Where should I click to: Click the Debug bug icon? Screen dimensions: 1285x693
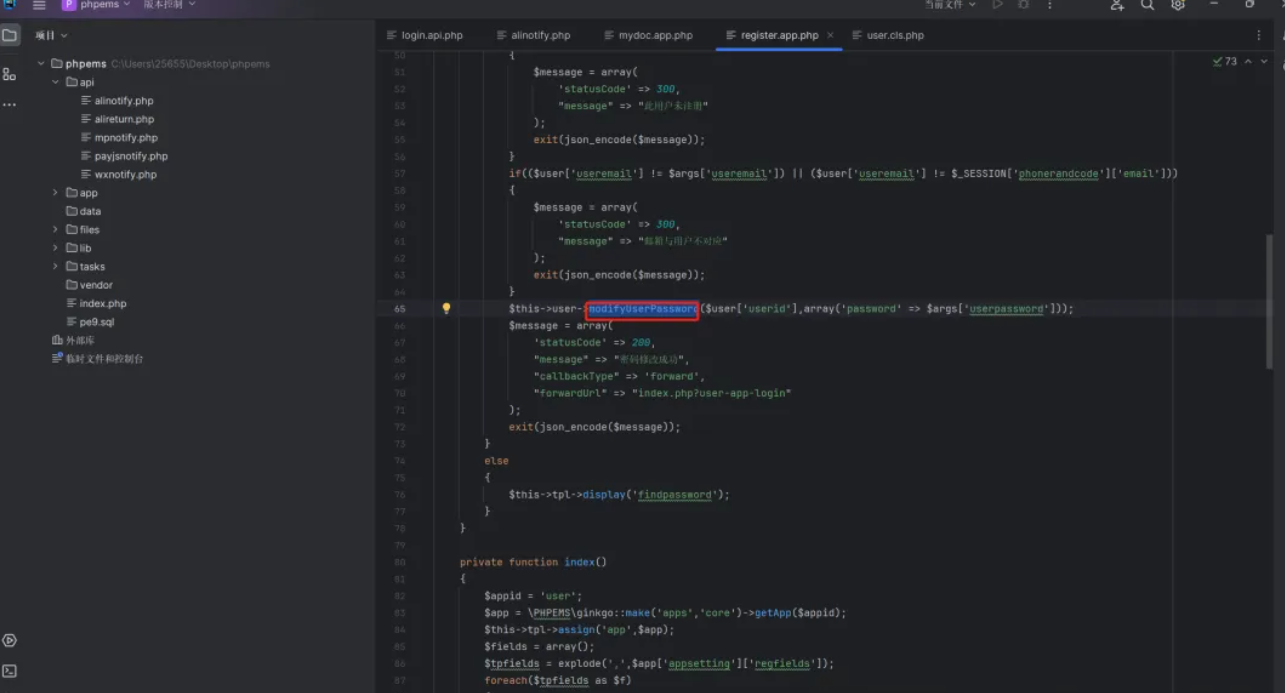coord(1023,5)
